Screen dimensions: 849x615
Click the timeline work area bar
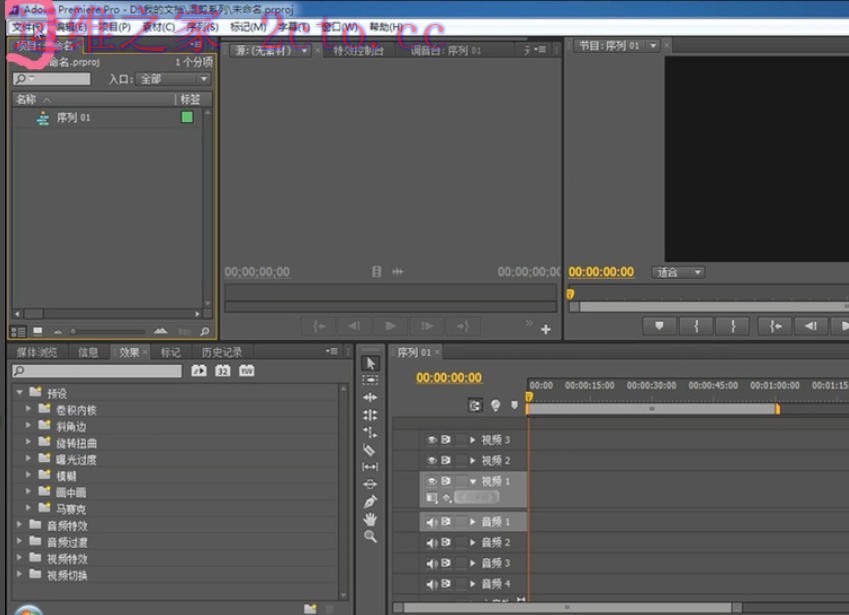click(x=652, y=409)
